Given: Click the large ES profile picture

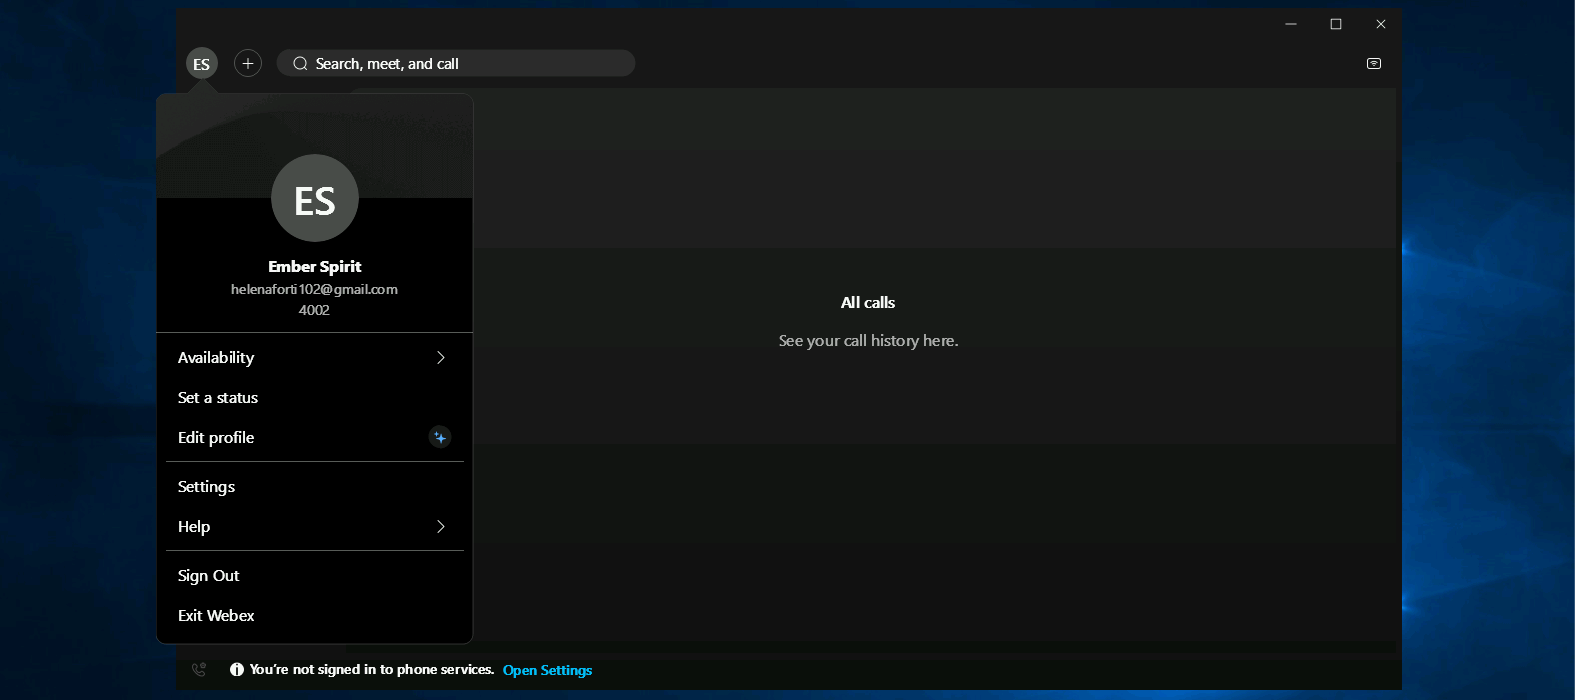Looking at the screenshot, I should (315, 198).
